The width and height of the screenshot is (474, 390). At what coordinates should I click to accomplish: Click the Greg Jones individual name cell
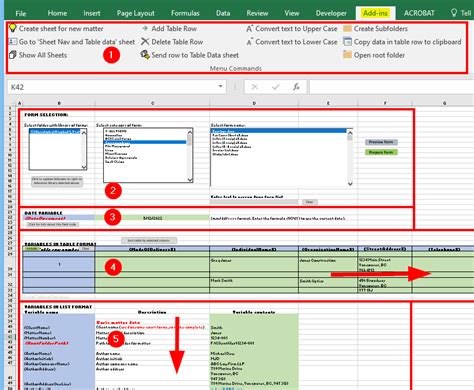[254, 264]
